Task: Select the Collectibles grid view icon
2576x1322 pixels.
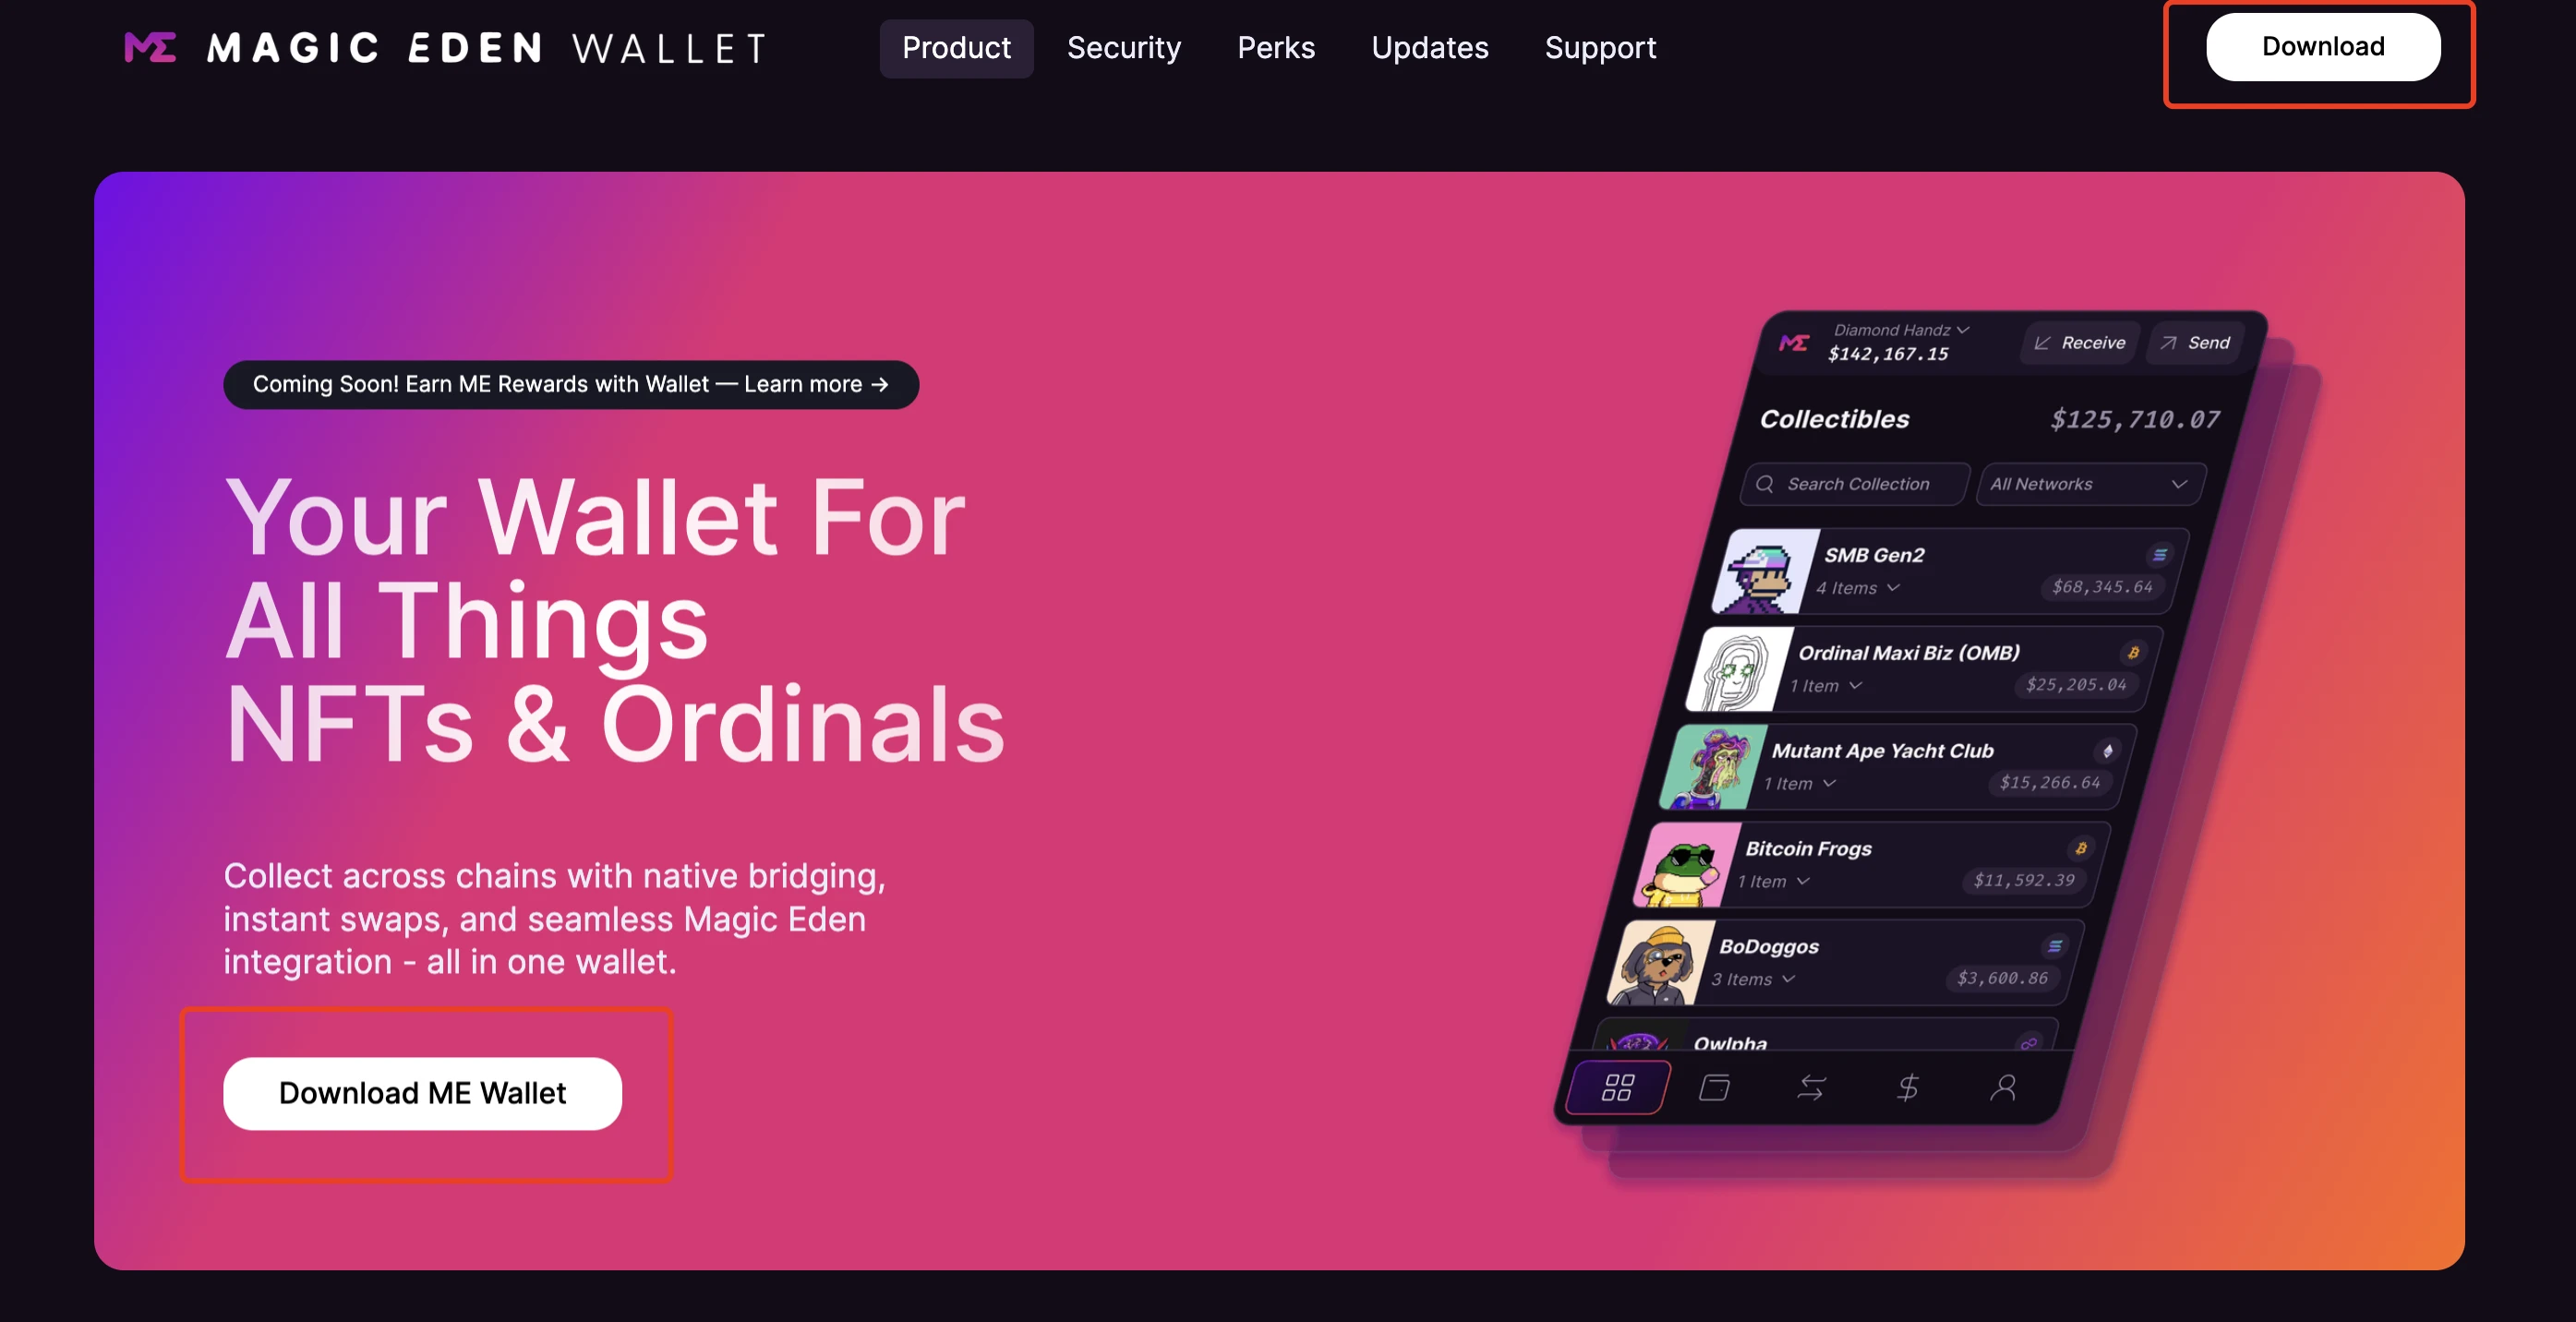Action: click(1615, 1088)
